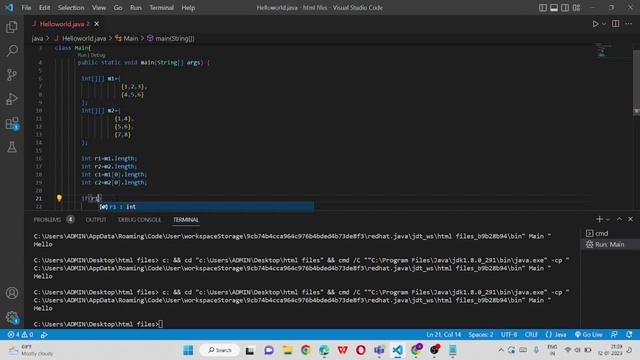Toggle the bottom panel layout icon
The image size is (640, 360).
[x=554, y=8]
